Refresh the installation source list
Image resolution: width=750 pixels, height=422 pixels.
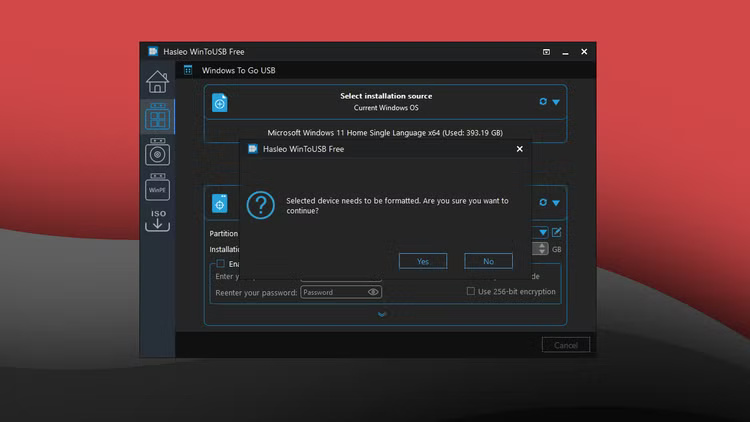(543, 101)
